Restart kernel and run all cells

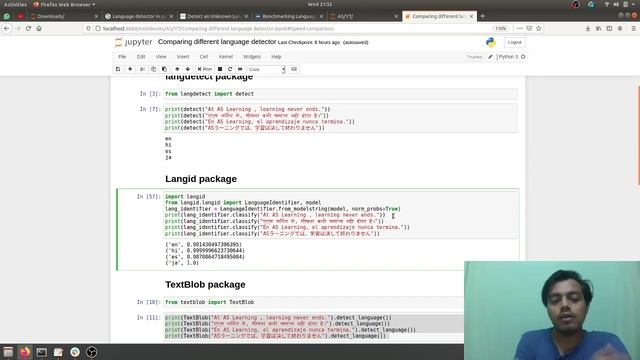(x=240, y=69)
